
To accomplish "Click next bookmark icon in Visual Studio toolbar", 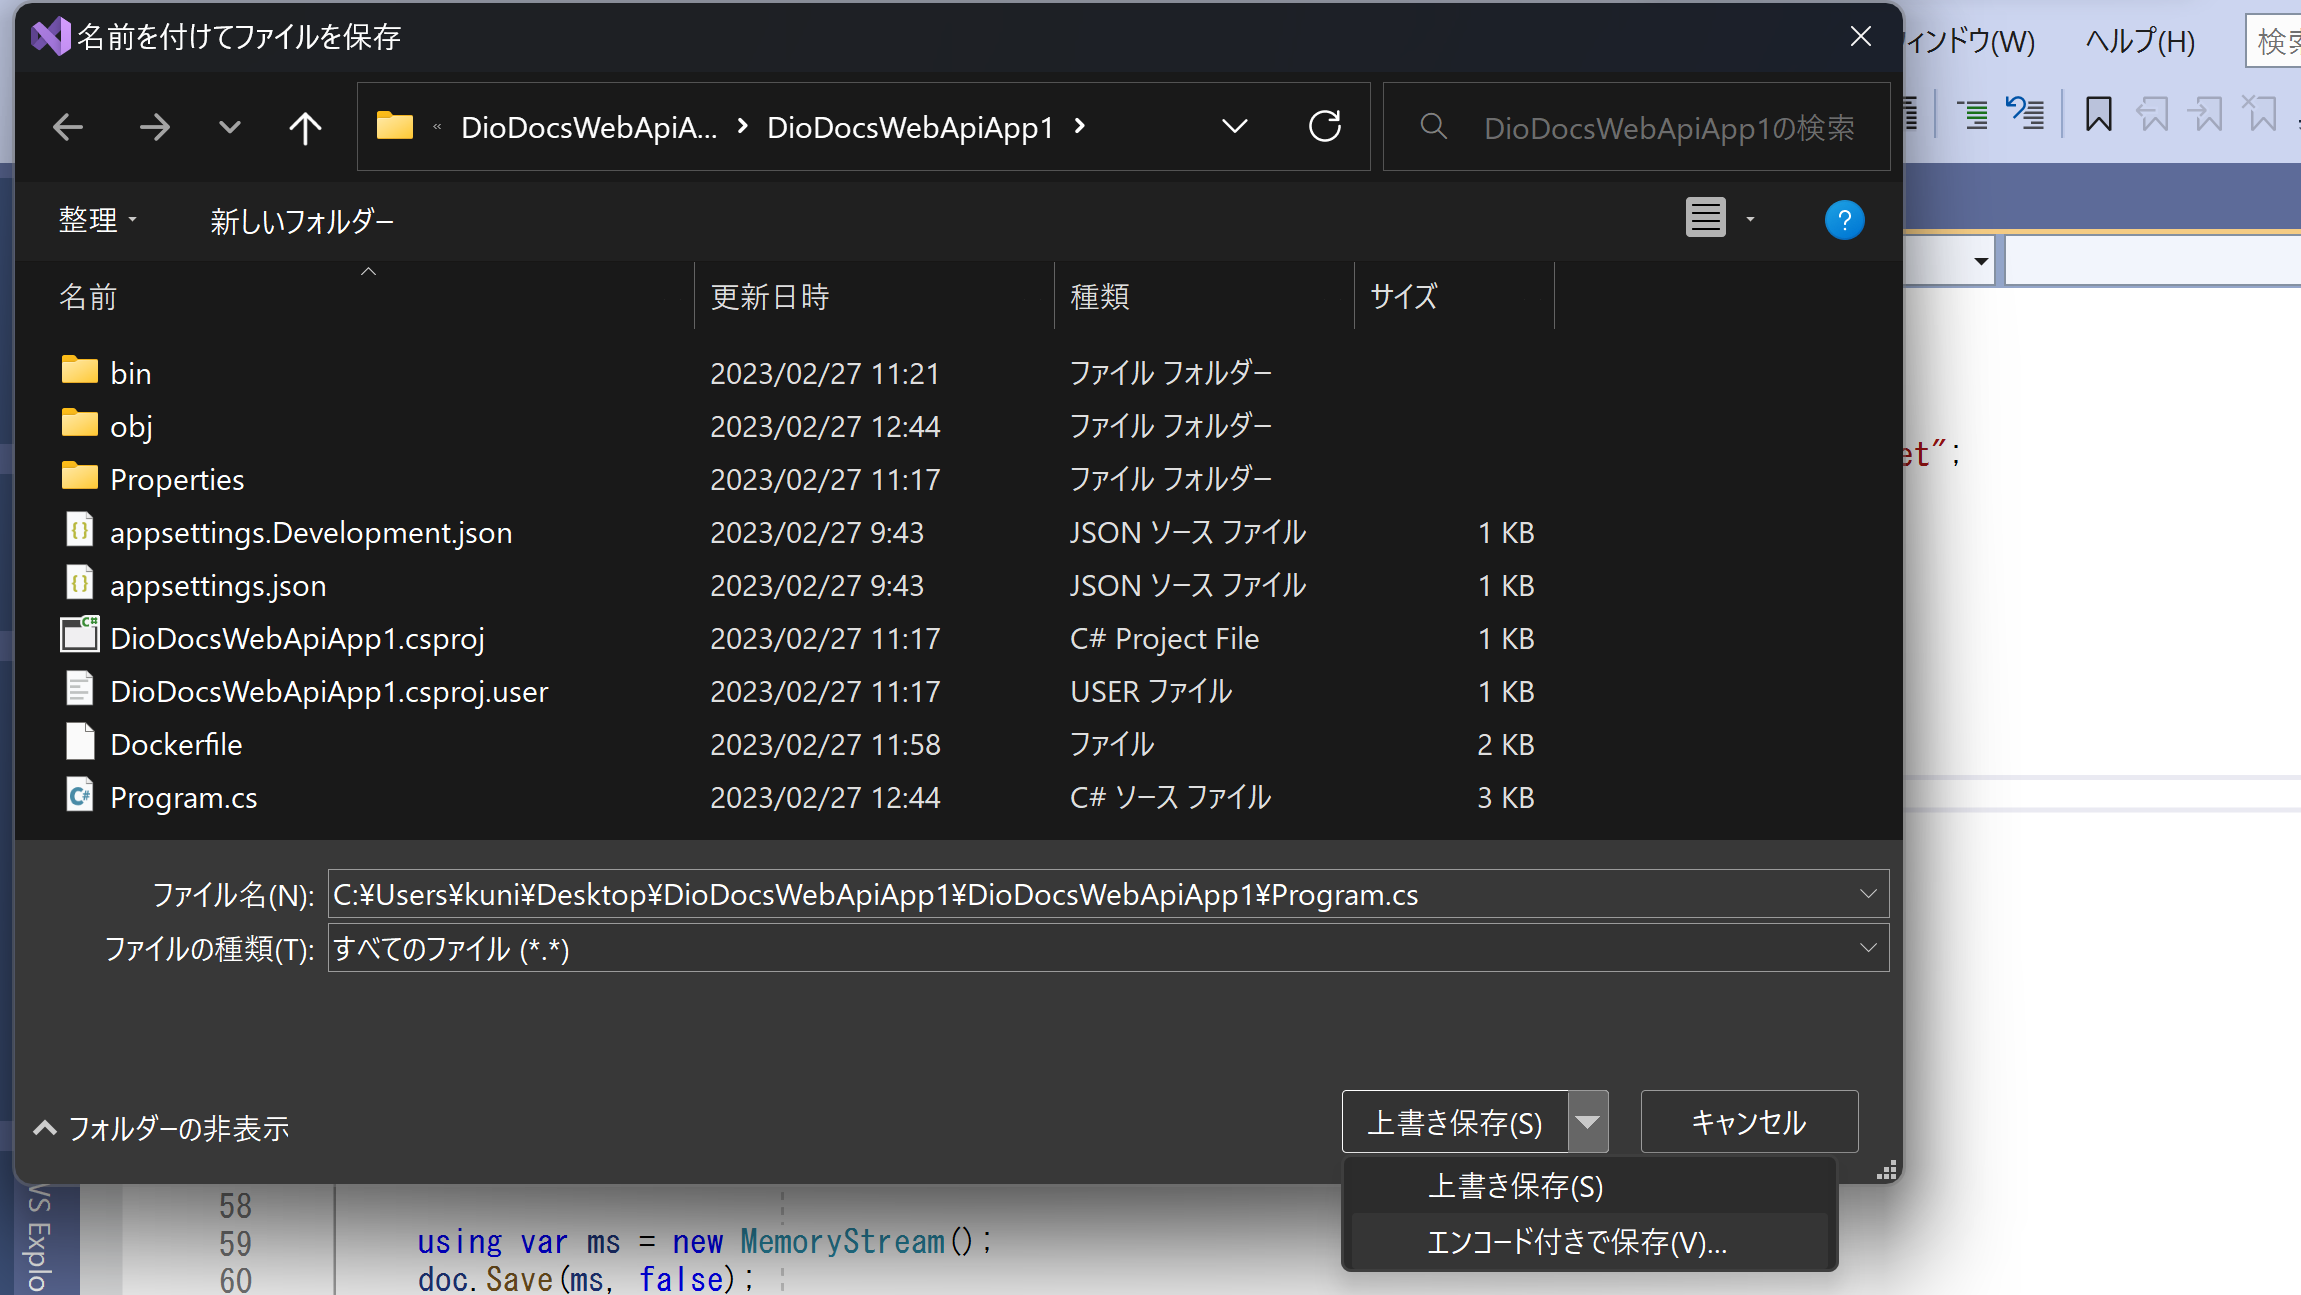I will click(2205, 114).
